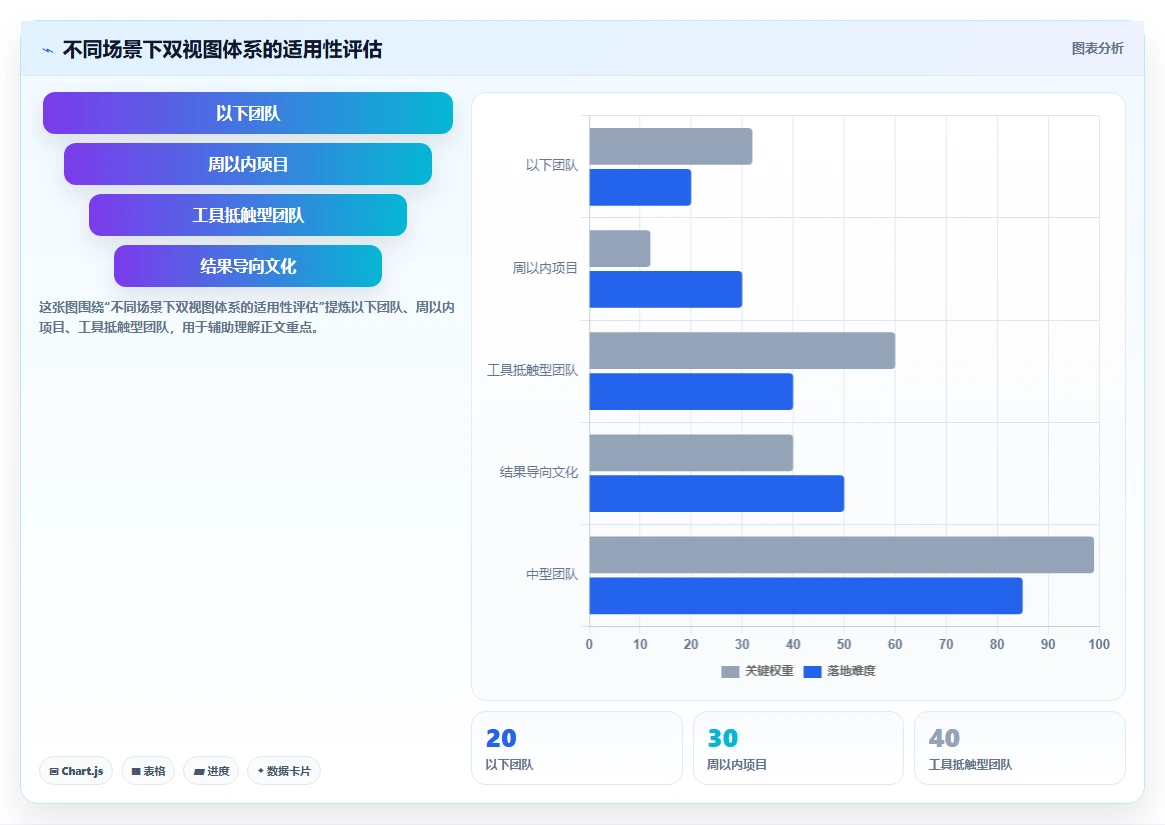Image resolution: width=1165 pixels, height=825 pixels.
Task: Click the 工具抵触型团队 y-axis label
Action: [532, 369]
